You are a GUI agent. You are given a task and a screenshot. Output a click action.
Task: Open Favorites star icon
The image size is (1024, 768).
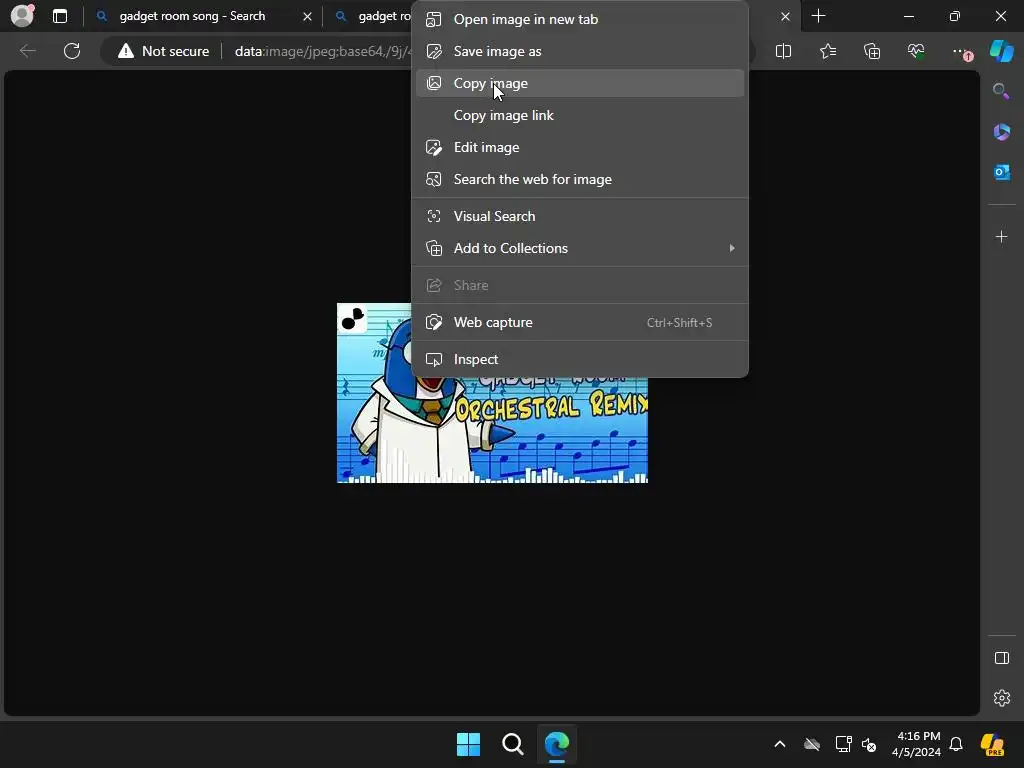pyautogui.click(x=827, y=51)
